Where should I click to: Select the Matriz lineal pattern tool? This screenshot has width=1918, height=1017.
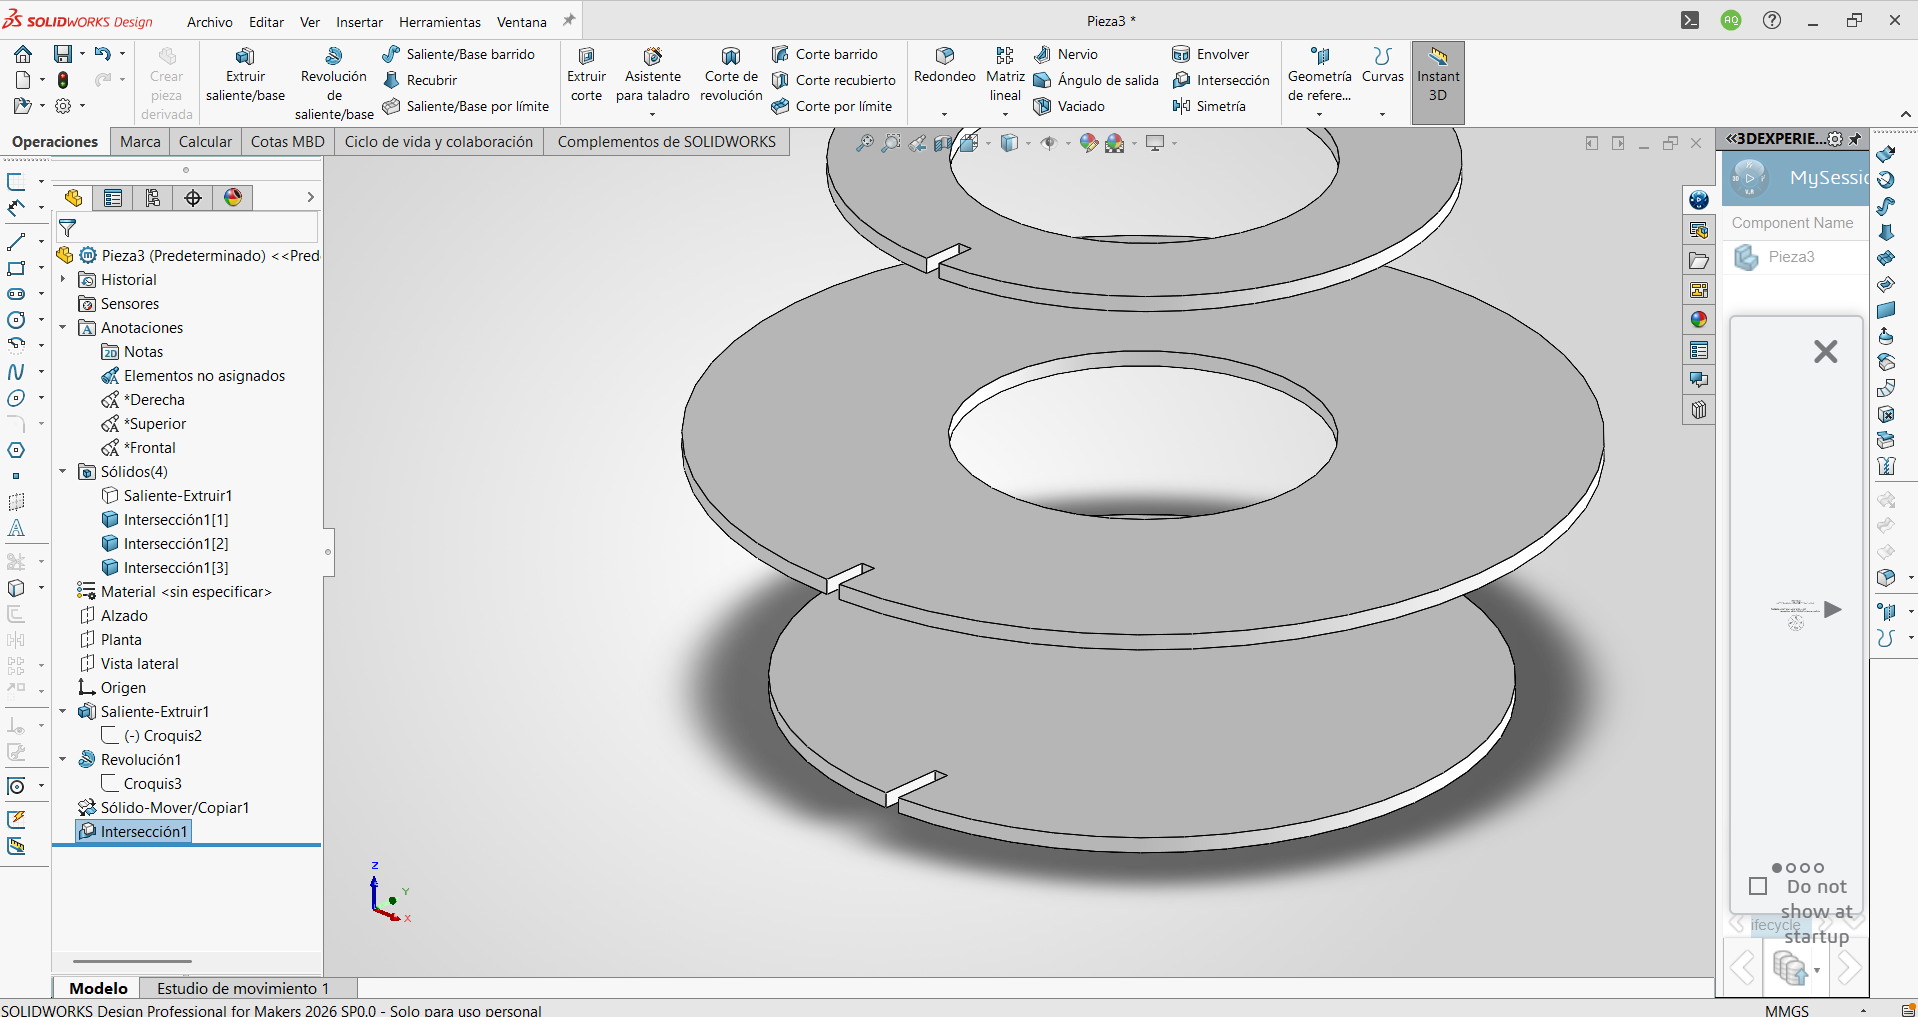(1005, 76)
